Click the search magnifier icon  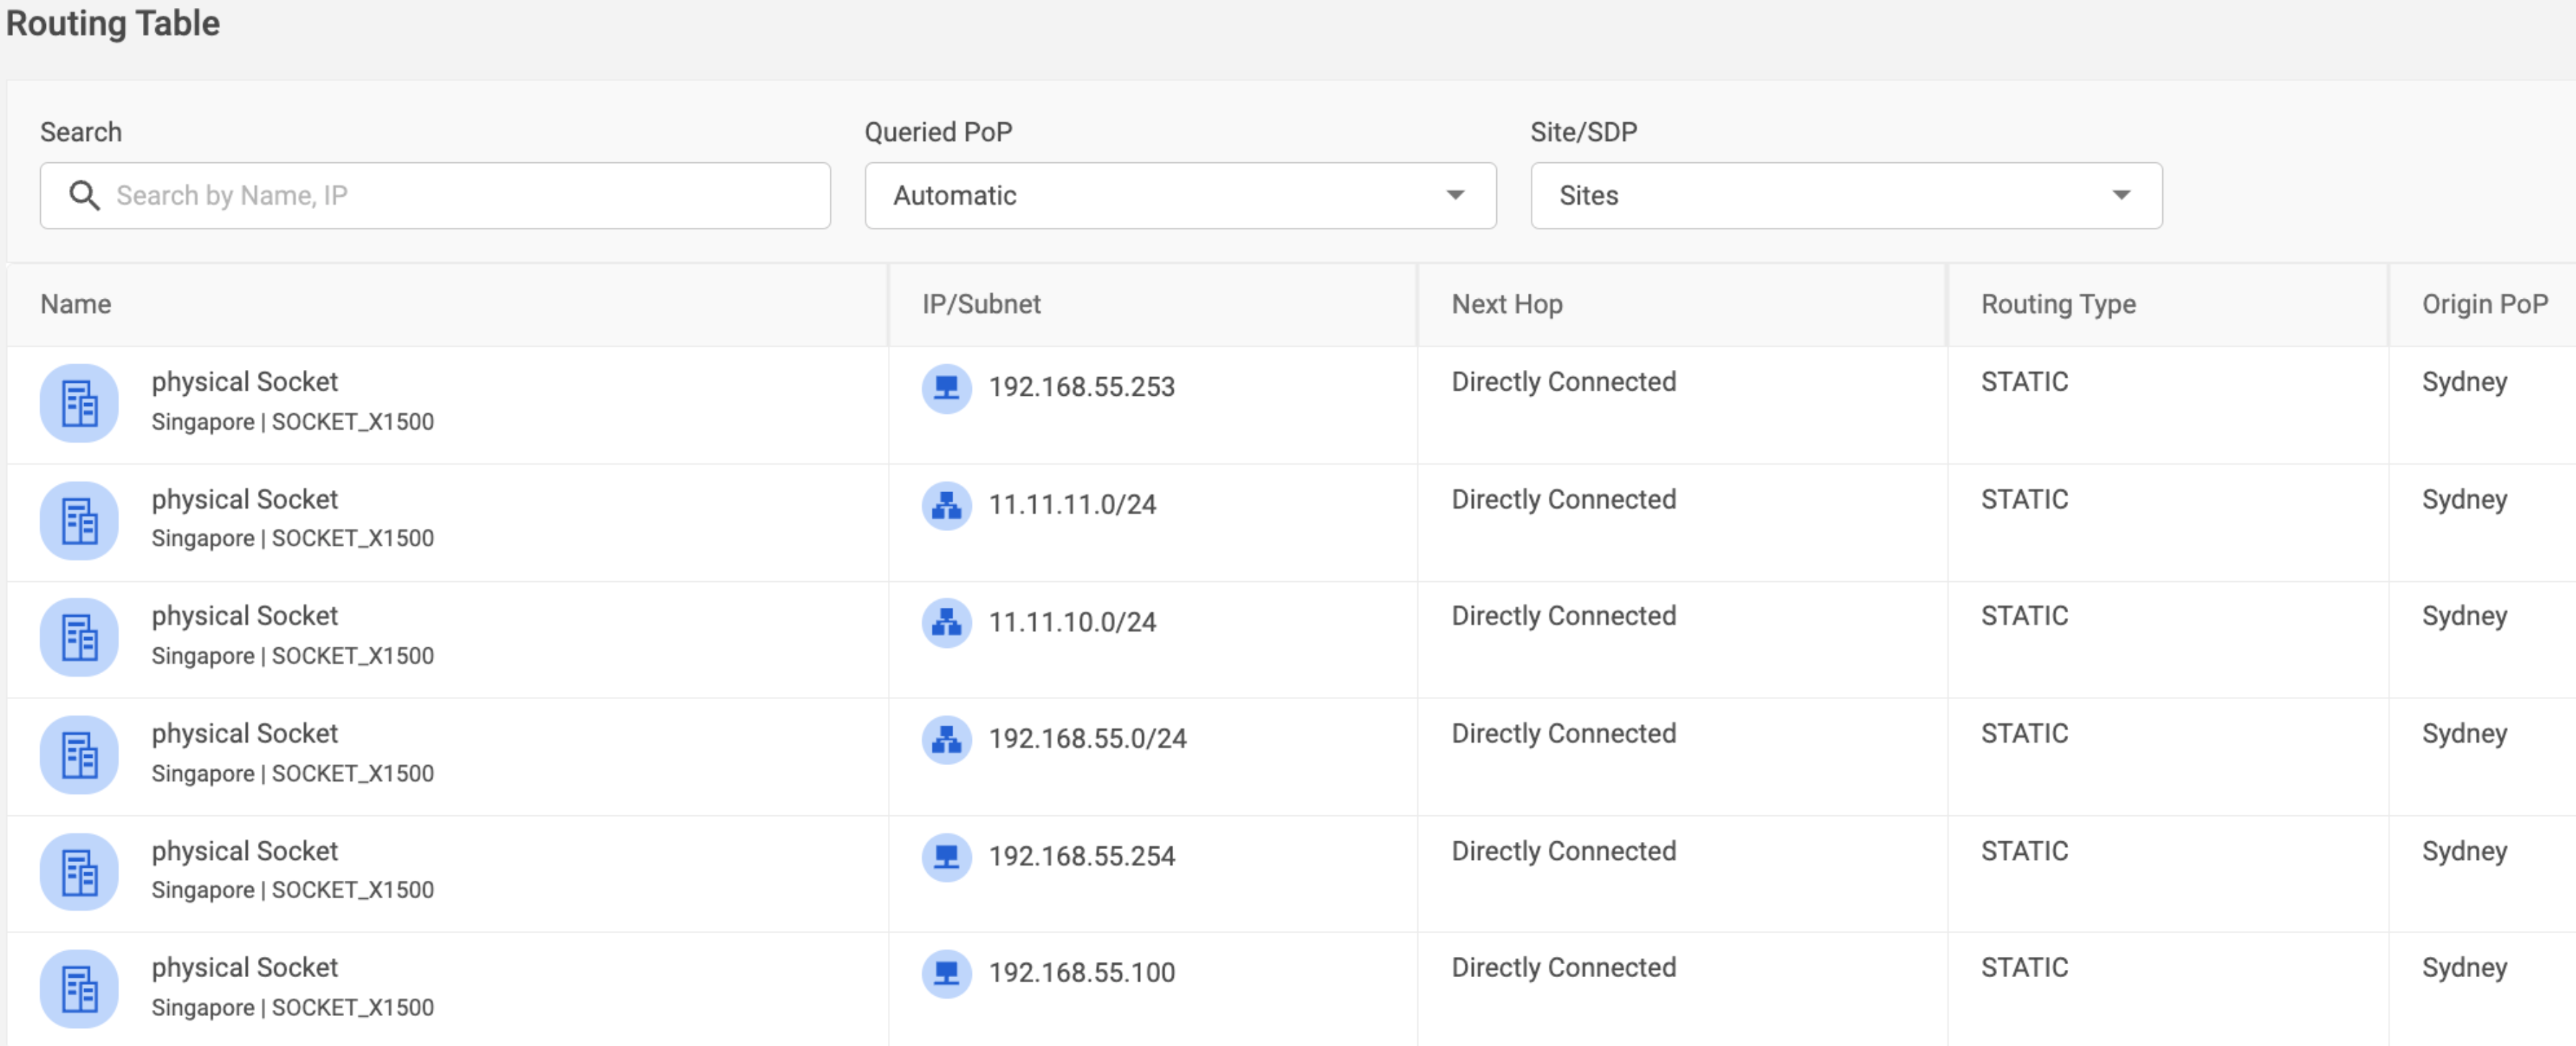click(84, 195)
